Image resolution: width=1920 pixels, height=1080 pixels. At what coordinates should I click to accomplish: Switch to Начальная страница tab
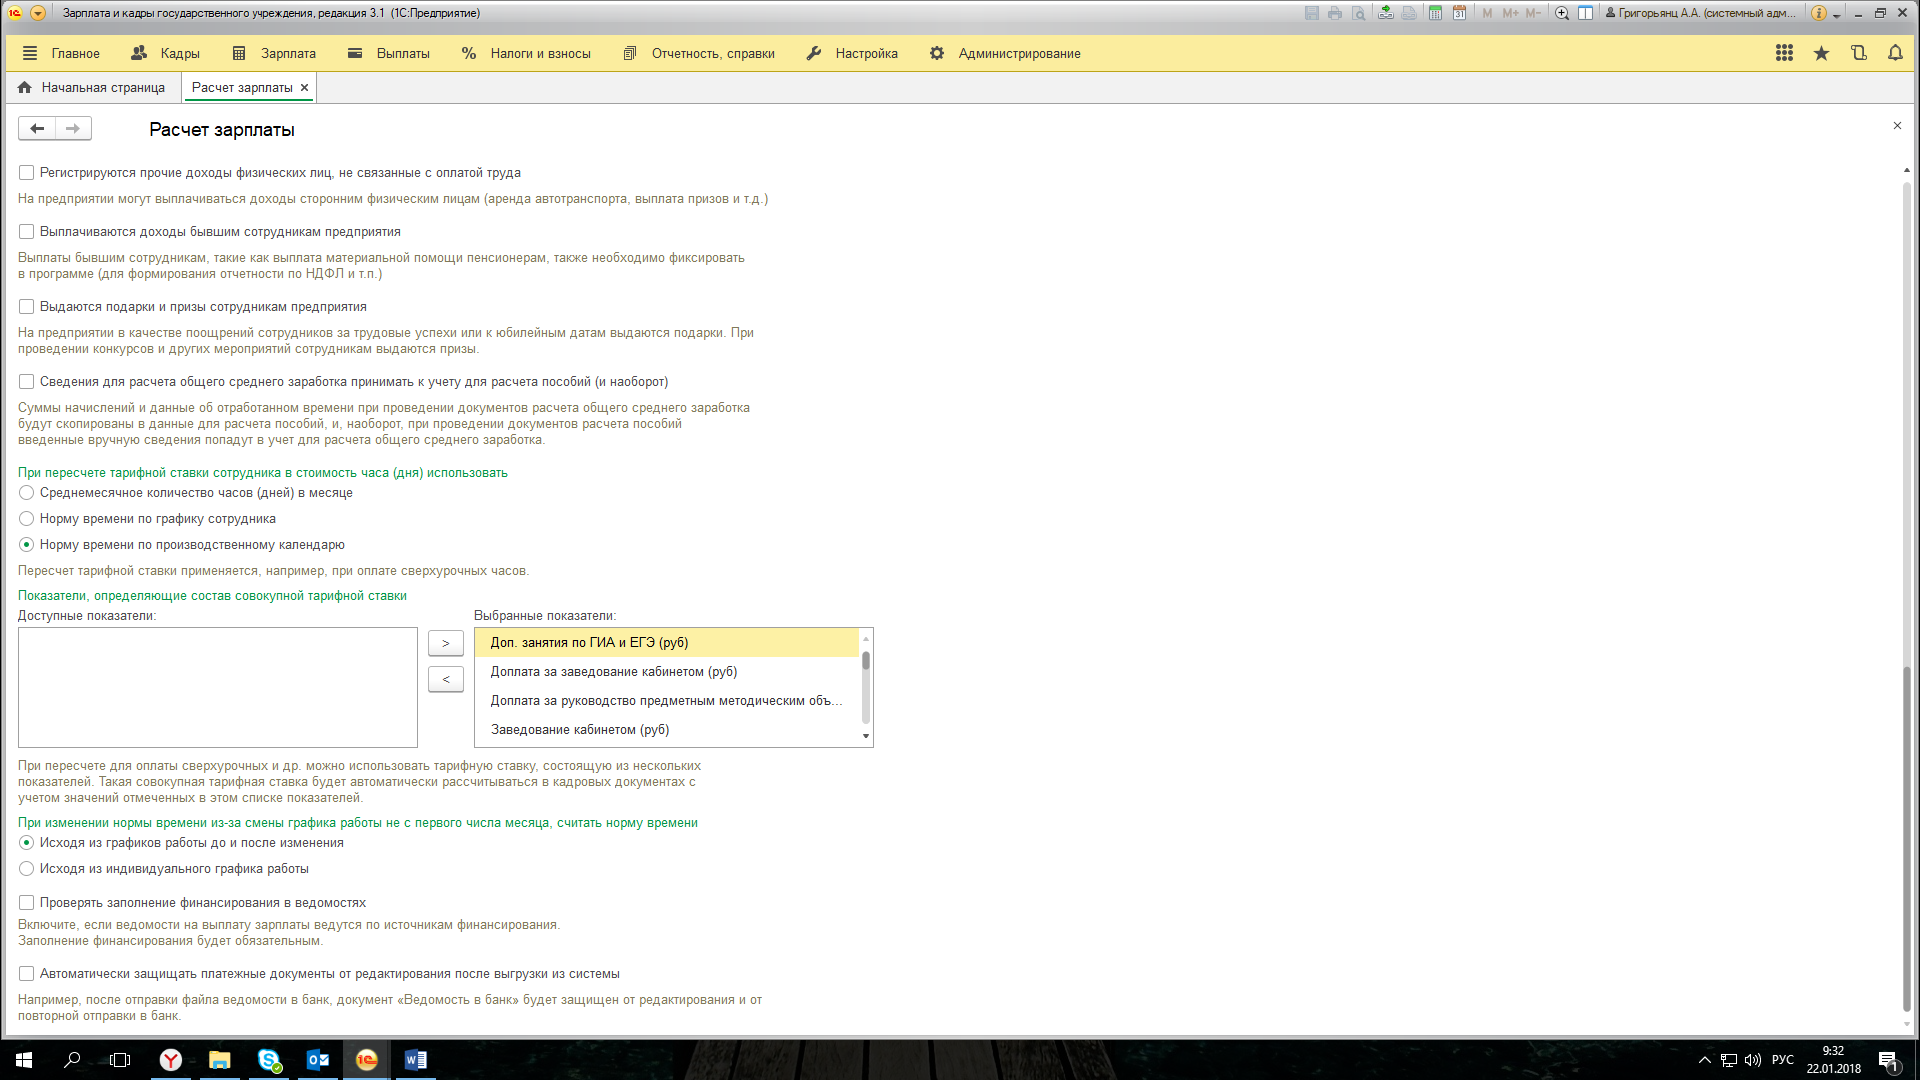[92, 87]
